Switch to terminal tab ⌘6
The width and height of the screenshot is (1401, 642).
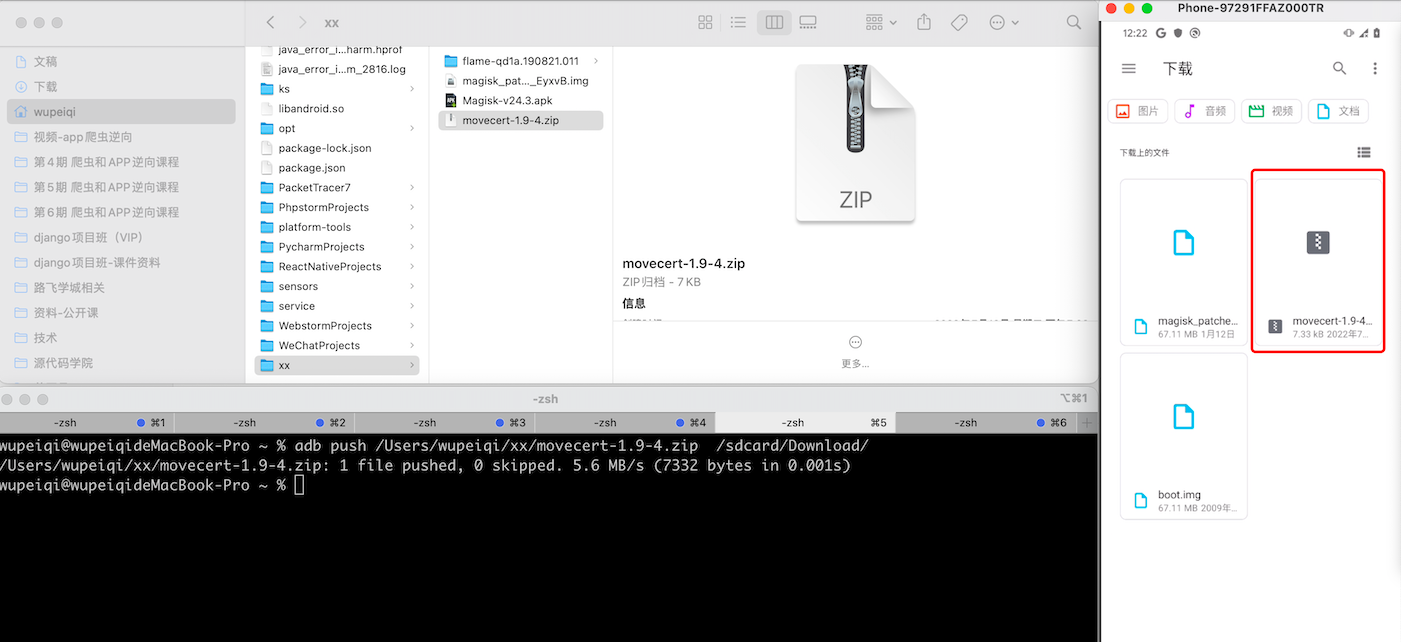tap(984, 422)
